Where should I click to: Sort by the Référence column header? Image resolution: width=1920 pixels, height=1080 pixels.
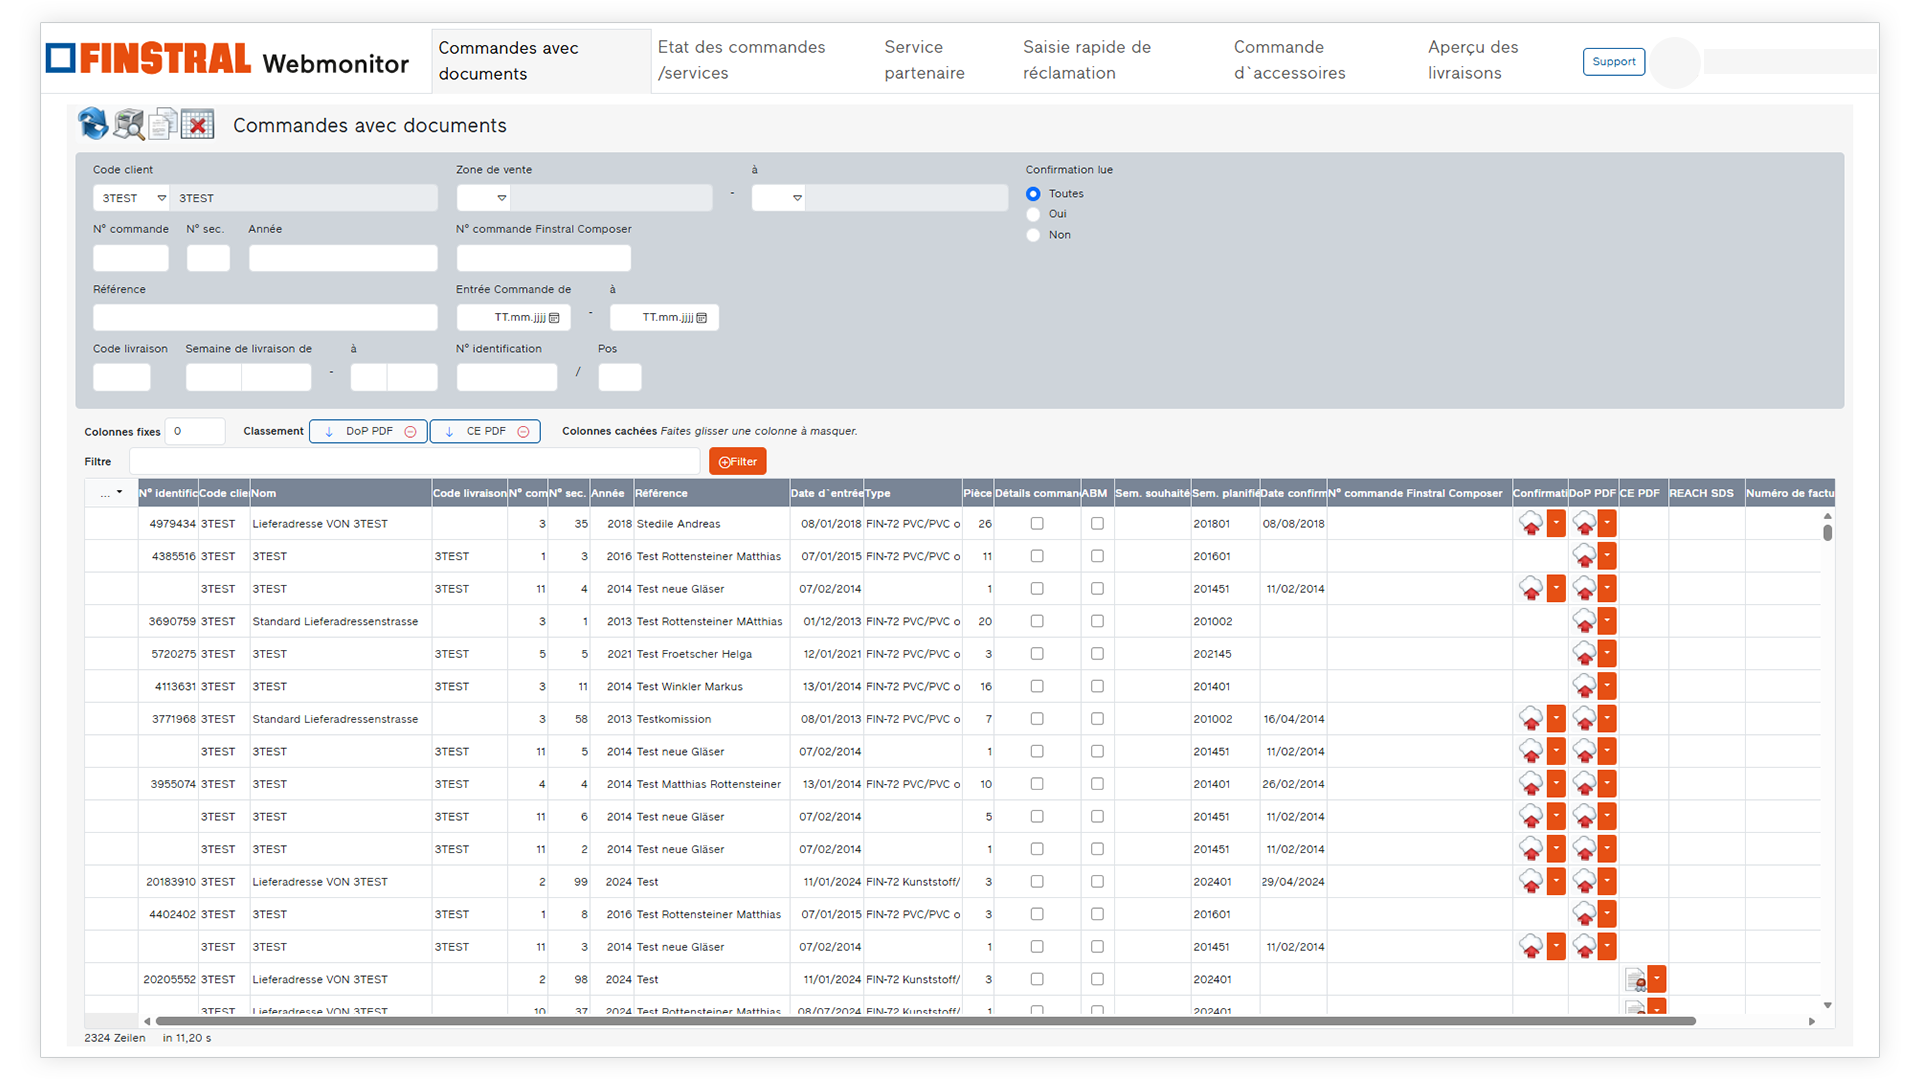[x=711, y=493]
